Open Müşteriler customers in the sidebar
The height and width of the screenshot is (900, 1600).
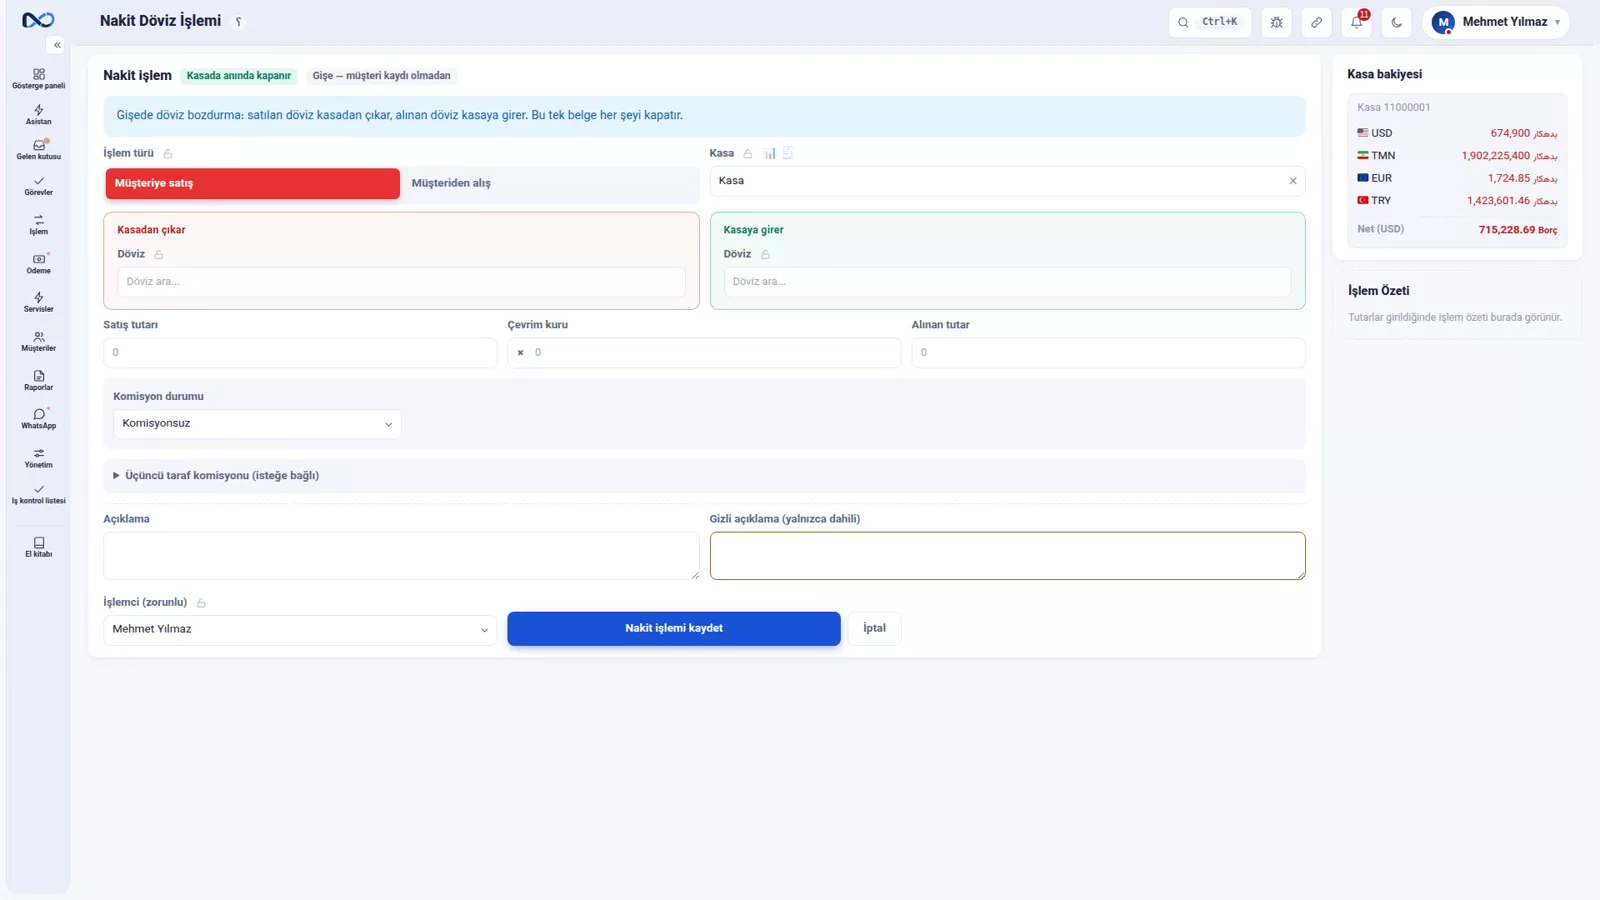pyautogui.click(x=38, y=341)
